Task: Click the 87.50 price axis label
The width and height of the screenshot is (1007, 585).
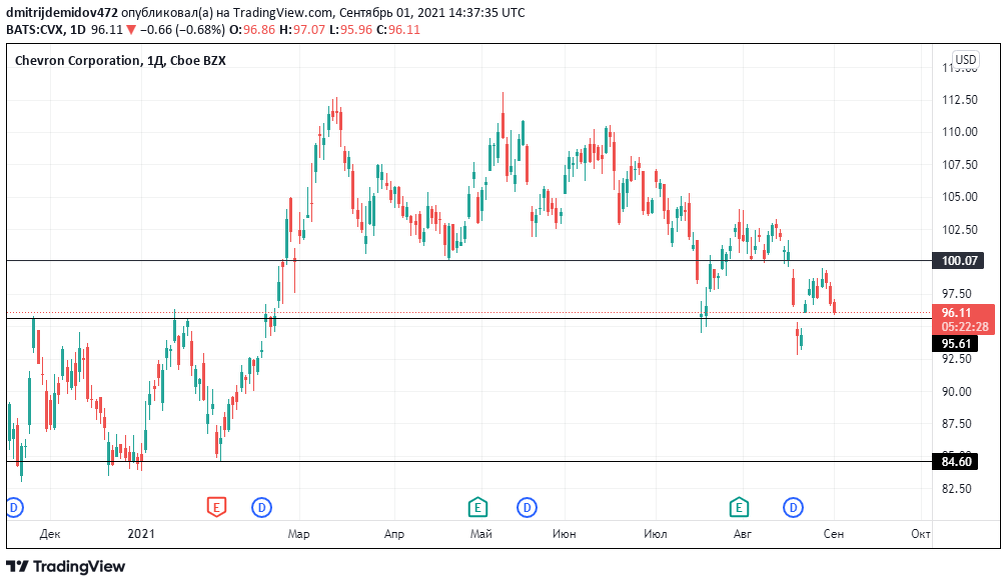Action: point(956,423)
